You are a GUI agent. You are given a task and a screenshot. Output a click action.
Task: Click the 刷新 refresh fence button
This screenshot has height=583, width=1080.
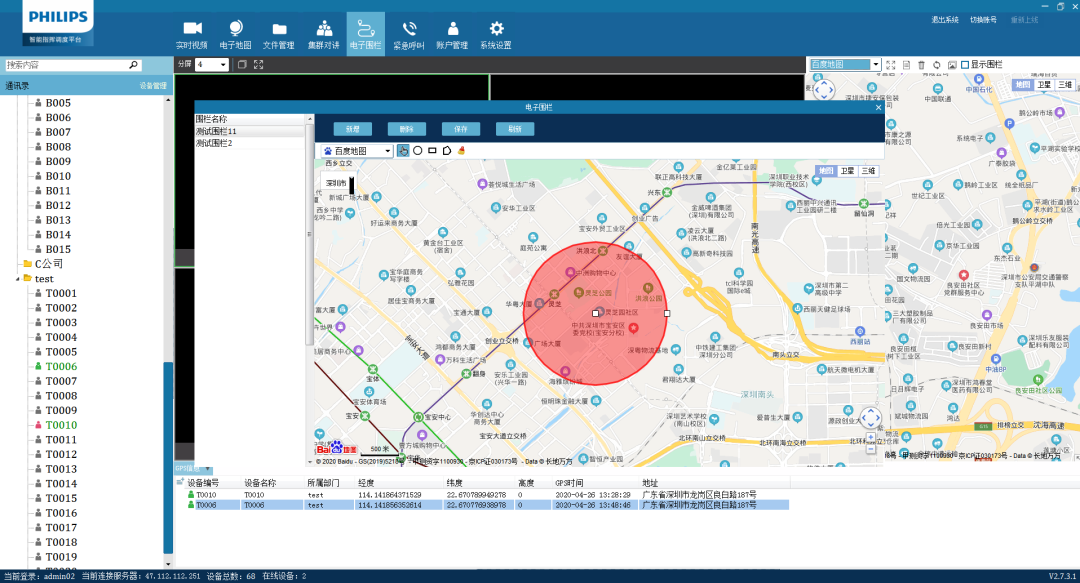tap(515, 129)
